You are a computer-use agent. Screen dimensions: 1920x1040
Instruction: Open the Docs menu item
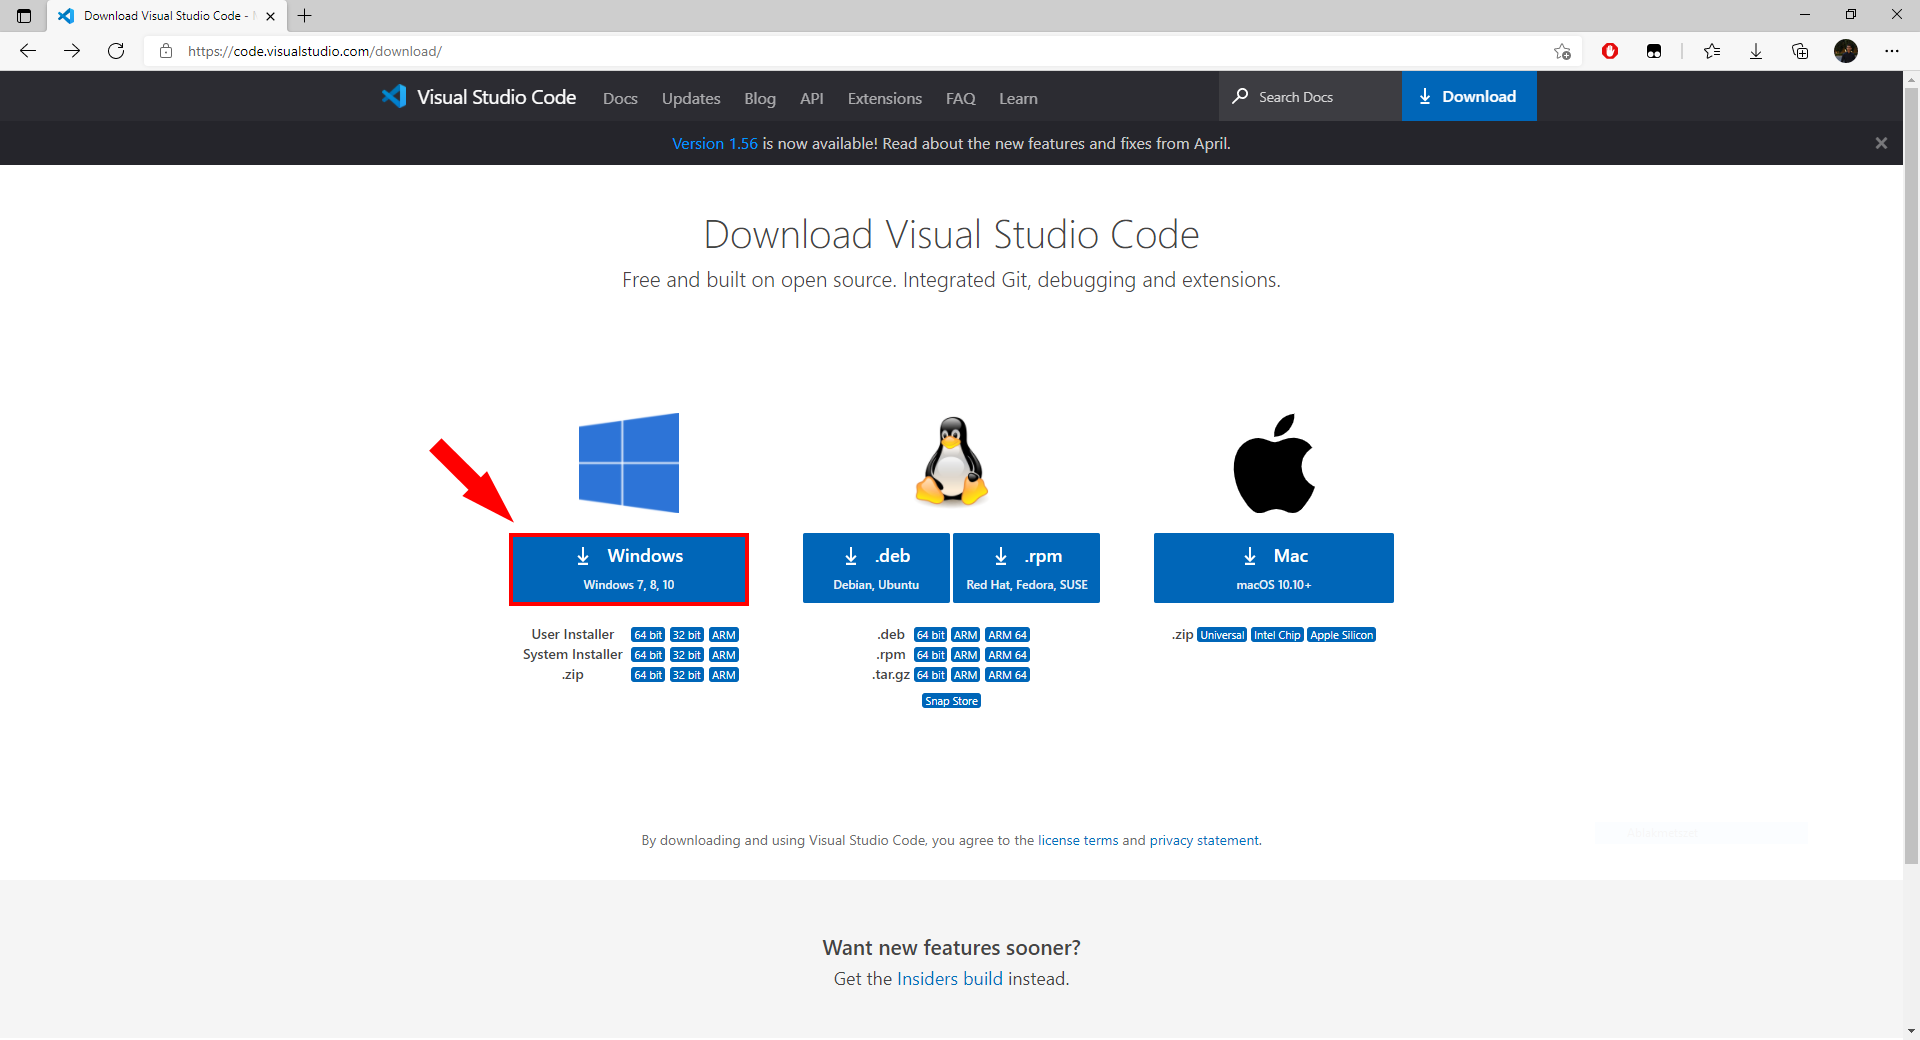pyautogui.click(x=620, y=98)
